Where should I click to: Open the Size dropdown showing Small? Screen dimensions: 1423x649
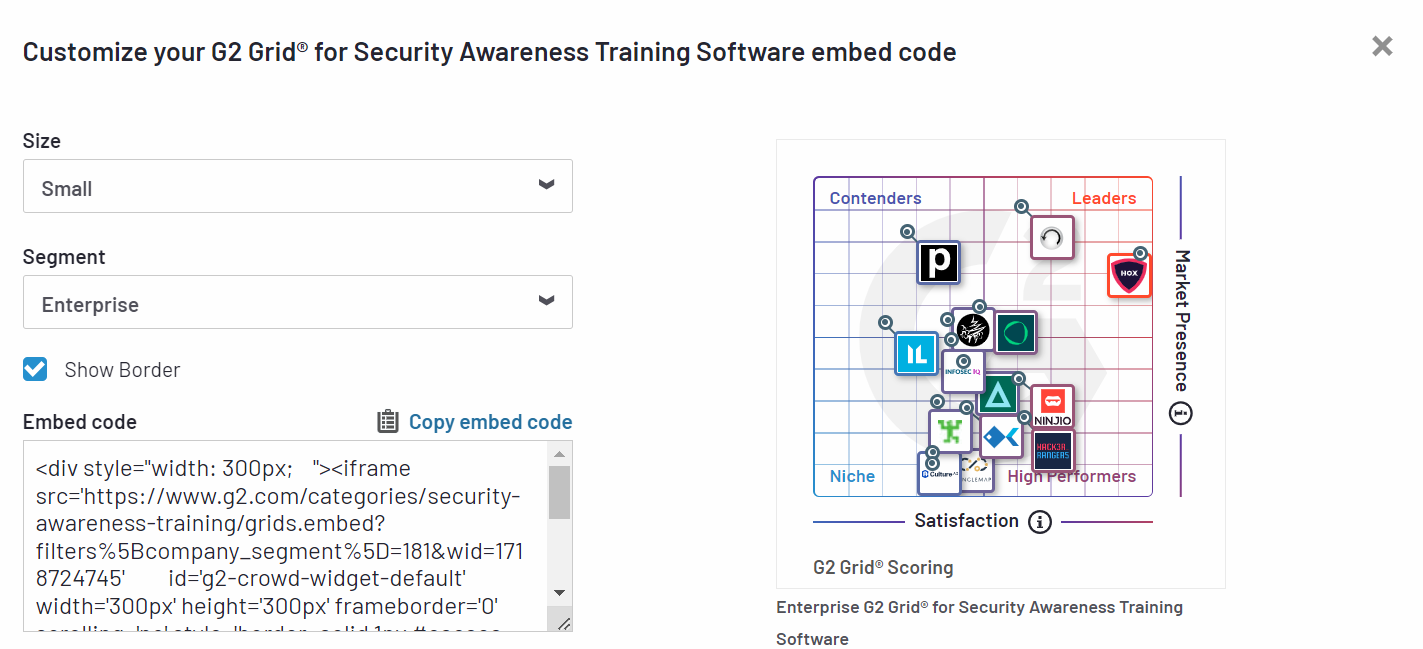[298, 186]
